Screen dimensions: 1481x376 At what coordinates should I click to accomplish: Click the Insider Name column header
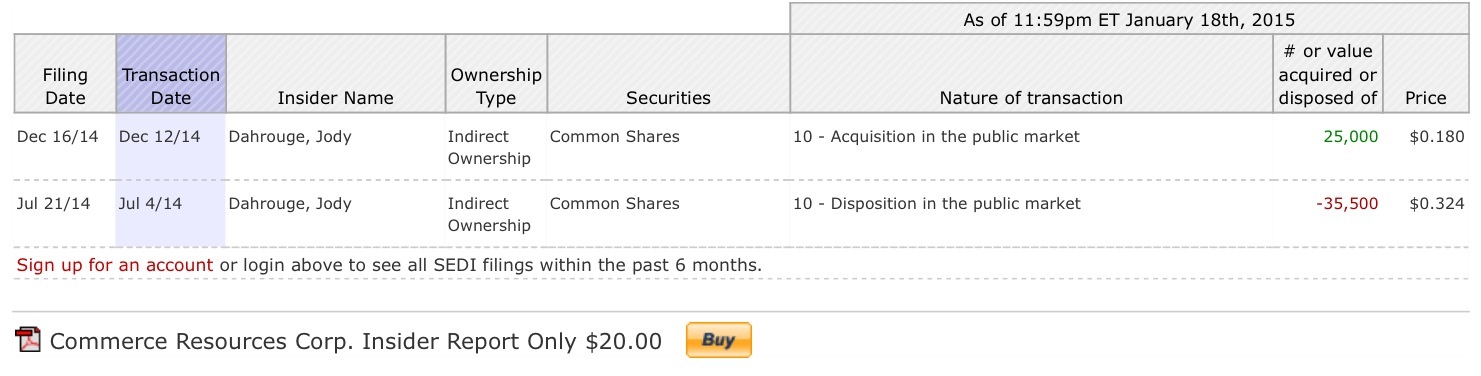click(x=335, y=98)
